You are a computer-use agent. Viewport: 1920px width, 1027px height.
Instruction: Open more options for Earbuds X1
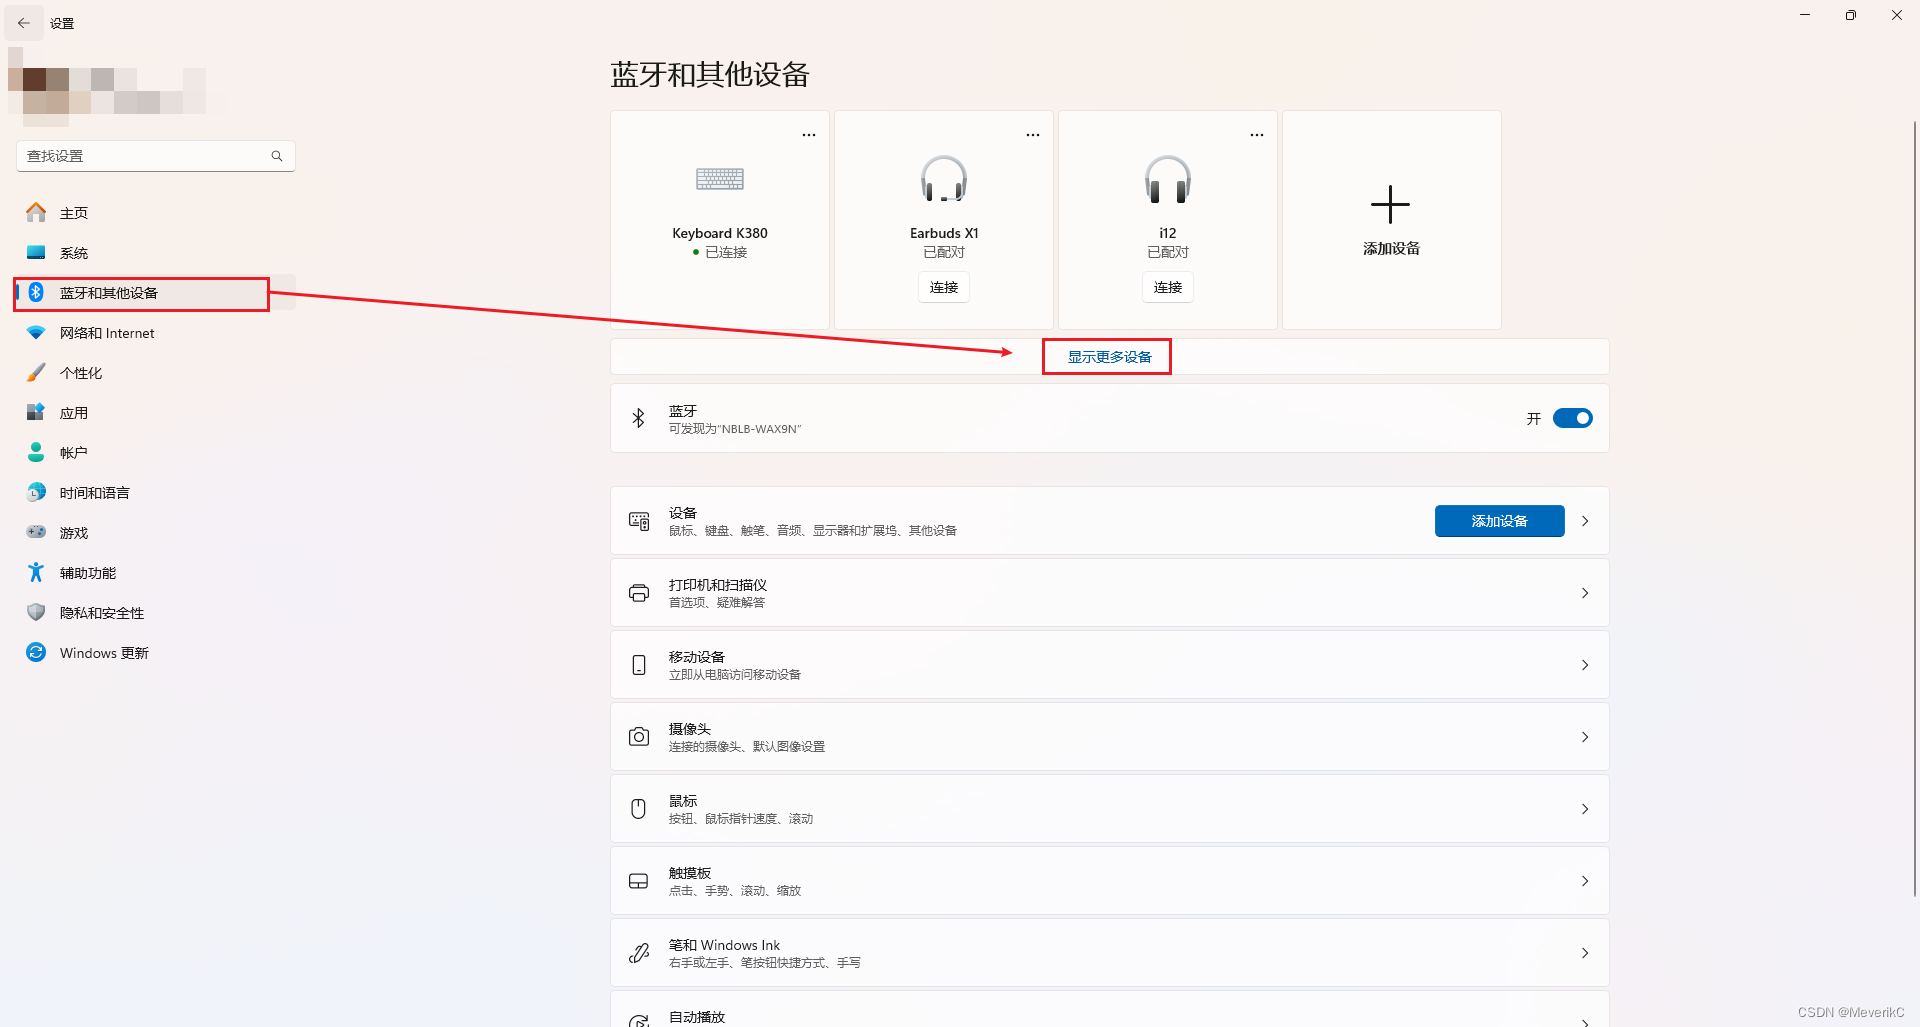click(x=1033, y=135)
